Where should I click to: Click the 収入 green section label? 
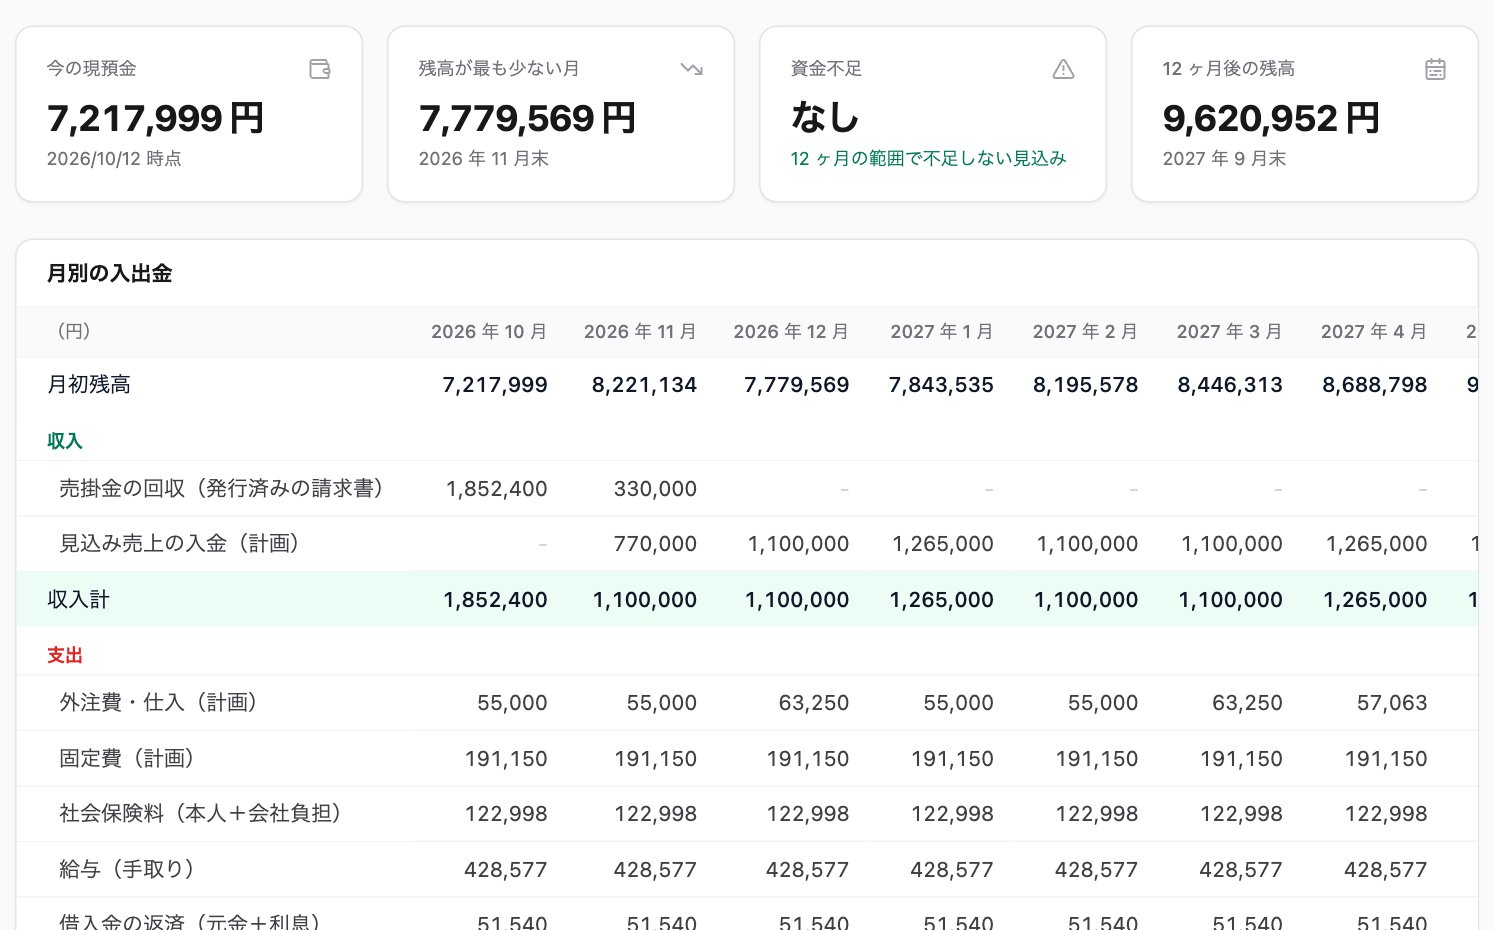[65, 441]
